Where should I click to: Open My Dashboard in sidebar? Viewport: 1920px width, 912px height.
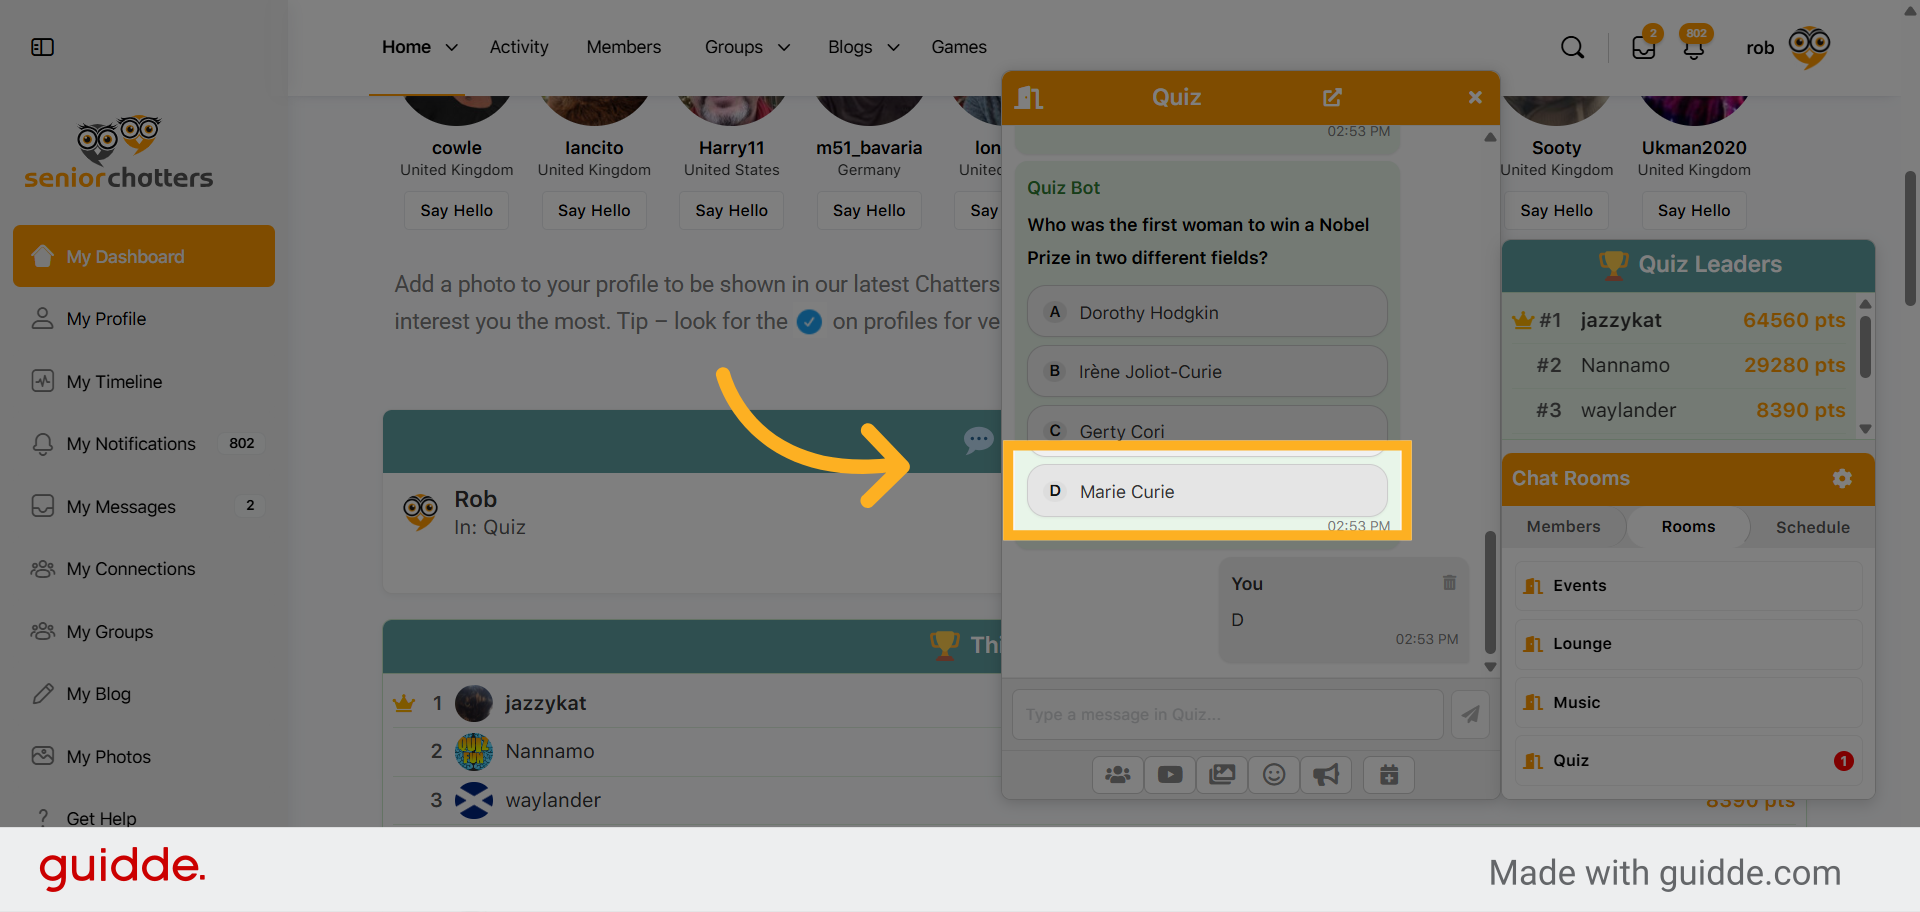tap(144, 256)
